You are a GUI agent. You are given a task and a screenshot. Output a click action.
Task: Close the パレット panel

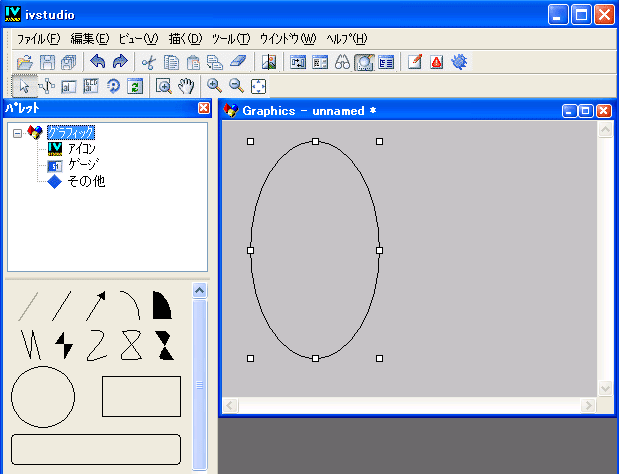click(x=204, y=108)
